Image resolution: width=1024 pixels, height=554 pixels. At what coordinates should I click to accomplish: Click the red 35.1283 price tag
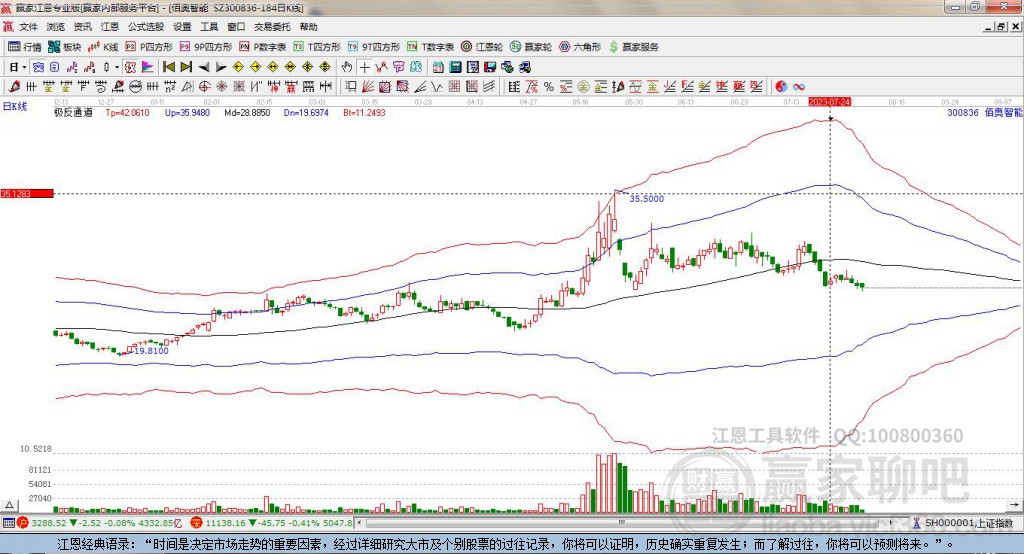[27, 193]
